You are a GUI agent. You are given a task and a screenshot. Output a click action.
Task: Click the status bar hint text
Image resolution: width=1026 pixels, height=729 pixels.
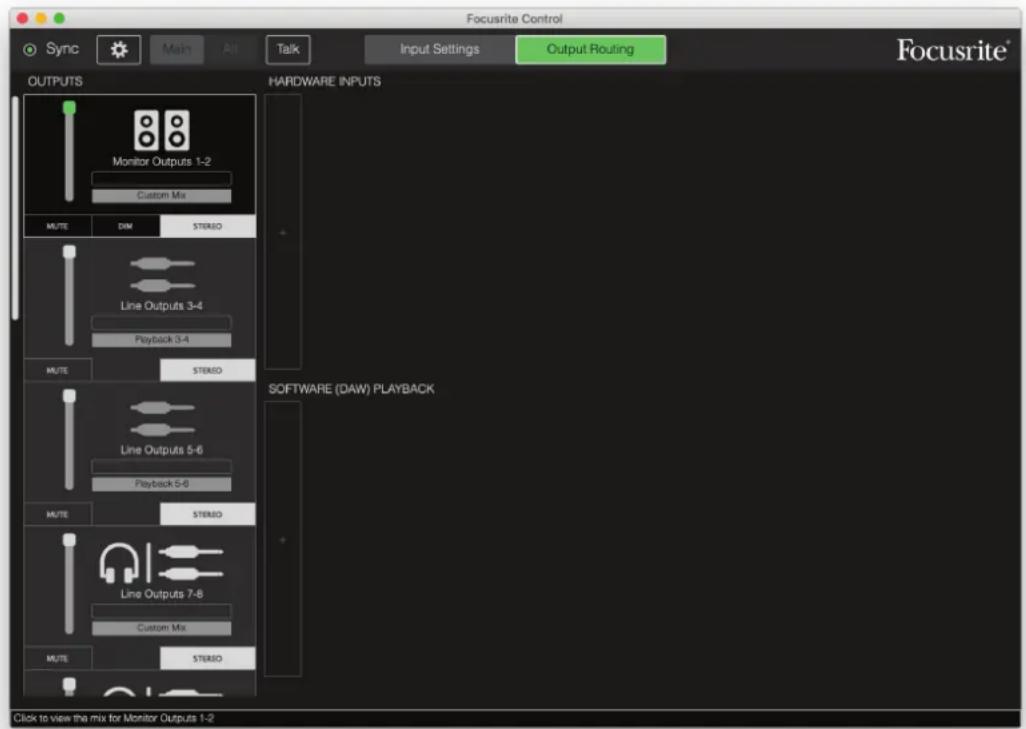coord(114,719)
